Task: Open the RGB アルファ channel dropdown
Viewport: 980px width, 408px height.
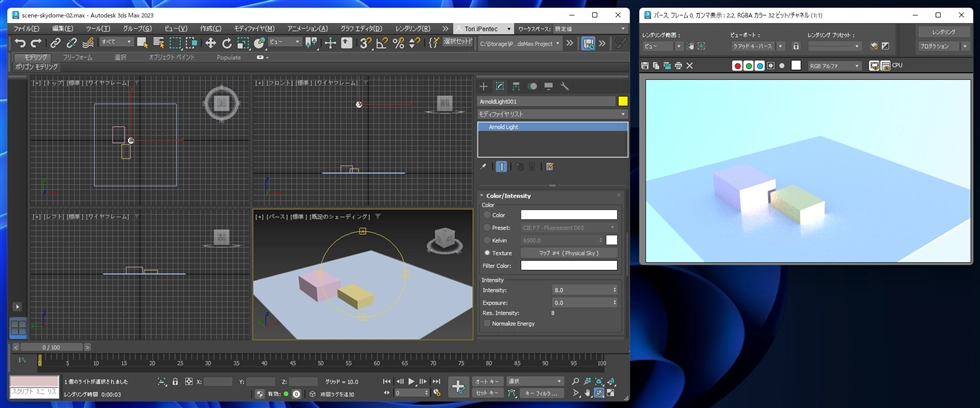Action: click(x=834, y=66)
